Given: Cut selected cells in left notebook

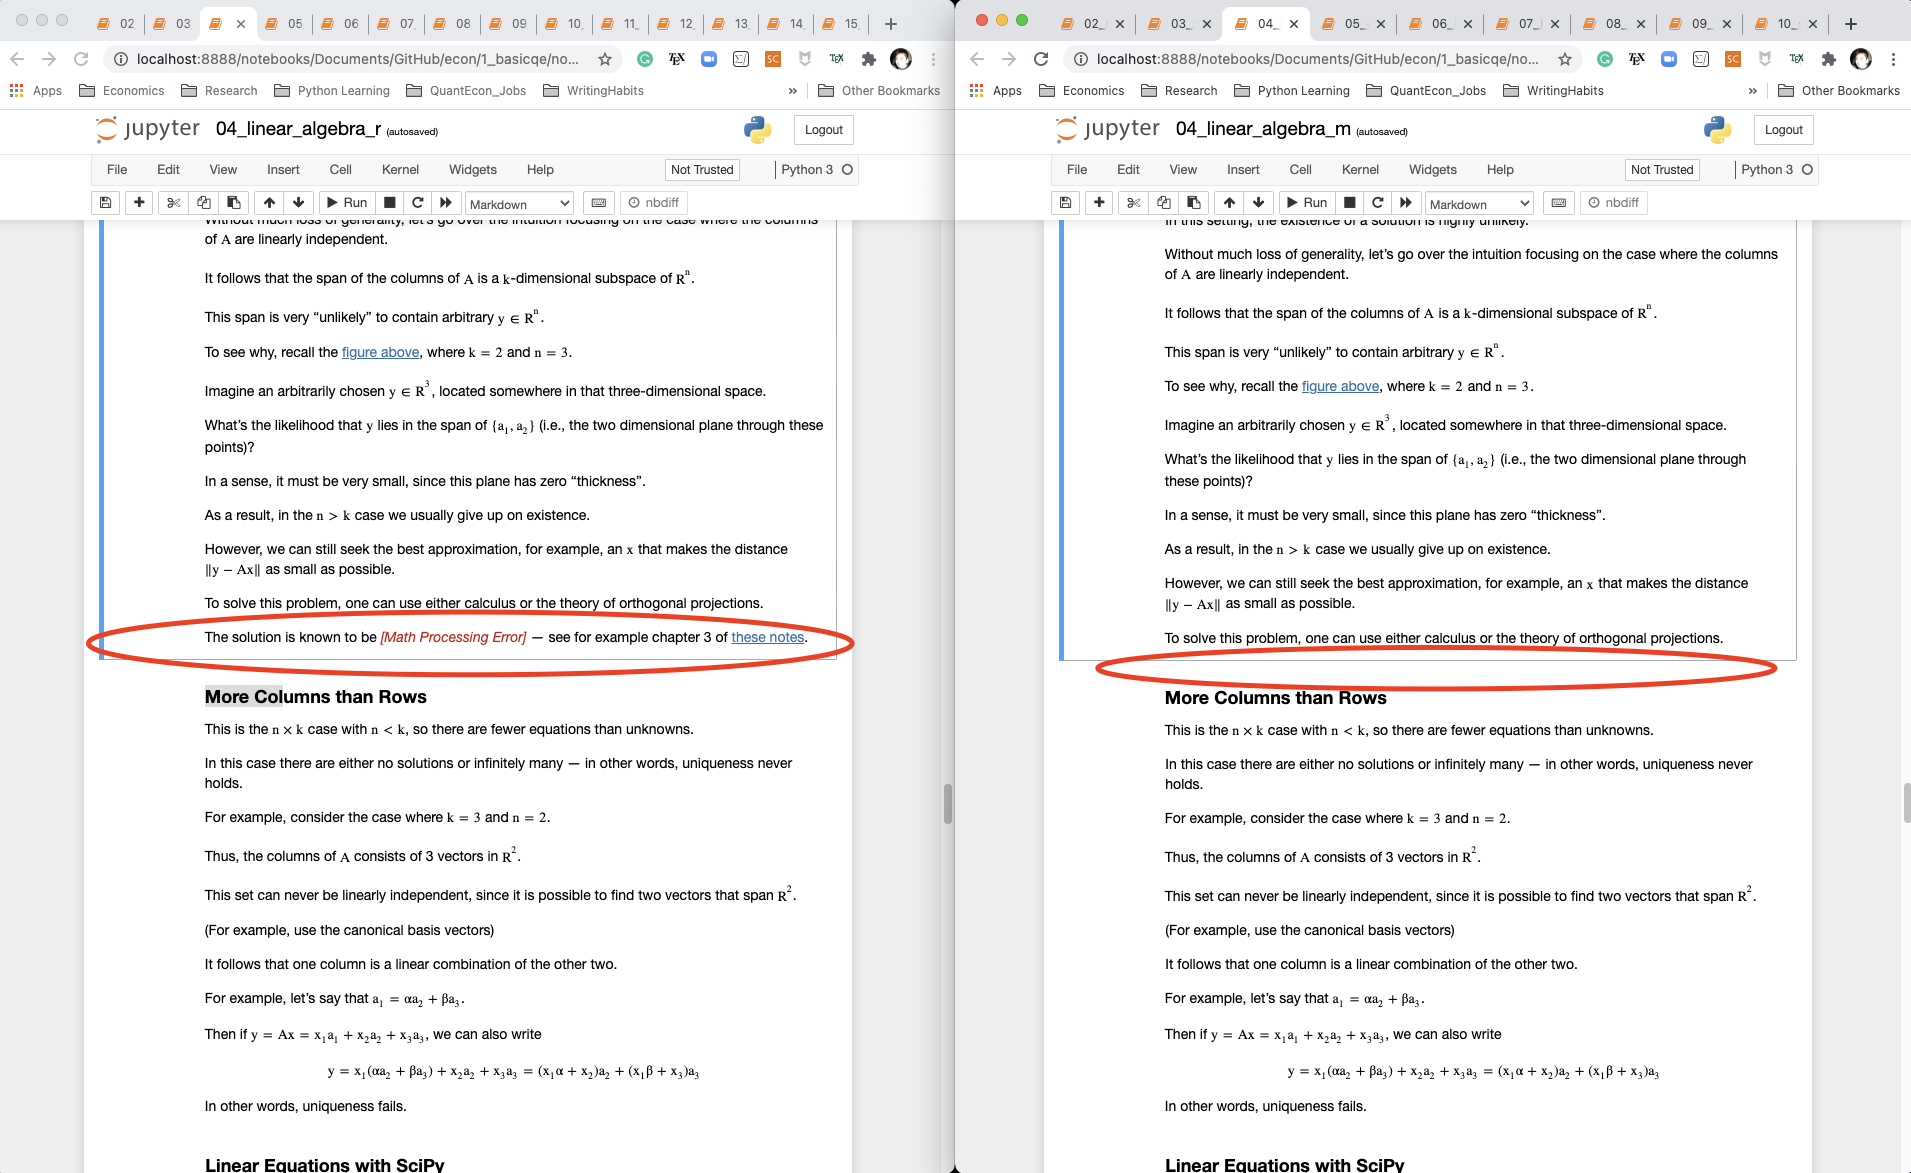Looking at the screenshot, I should (173, 203).
